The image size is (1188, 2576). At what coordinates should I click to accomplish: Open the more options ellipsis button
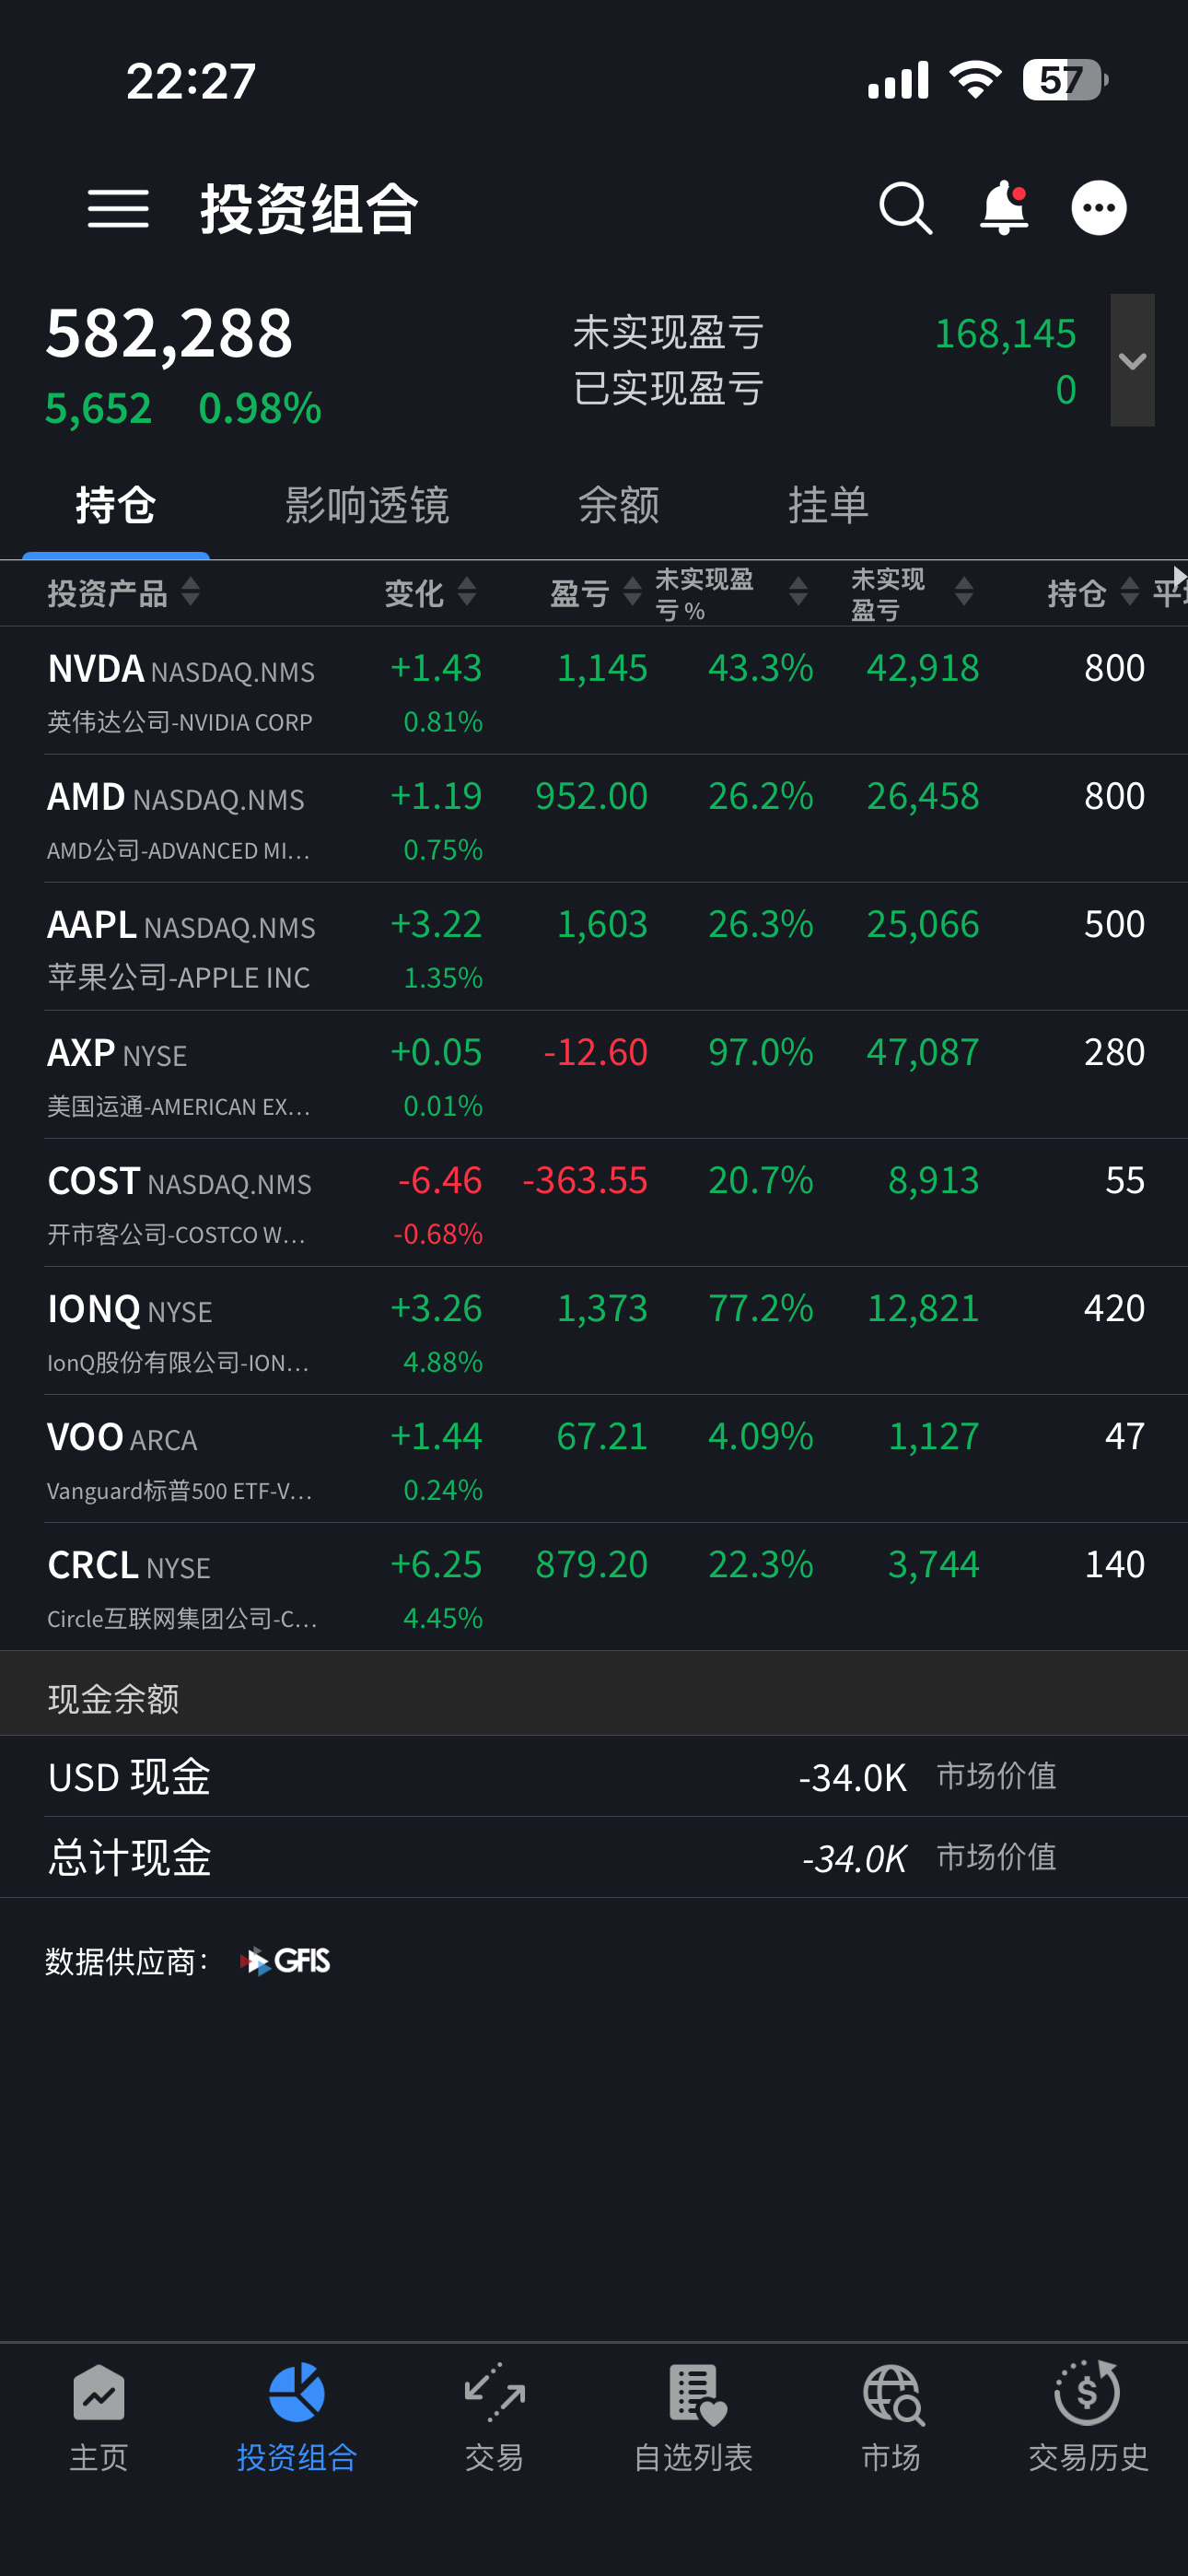pyautogui.click(x=1099, y=208)
